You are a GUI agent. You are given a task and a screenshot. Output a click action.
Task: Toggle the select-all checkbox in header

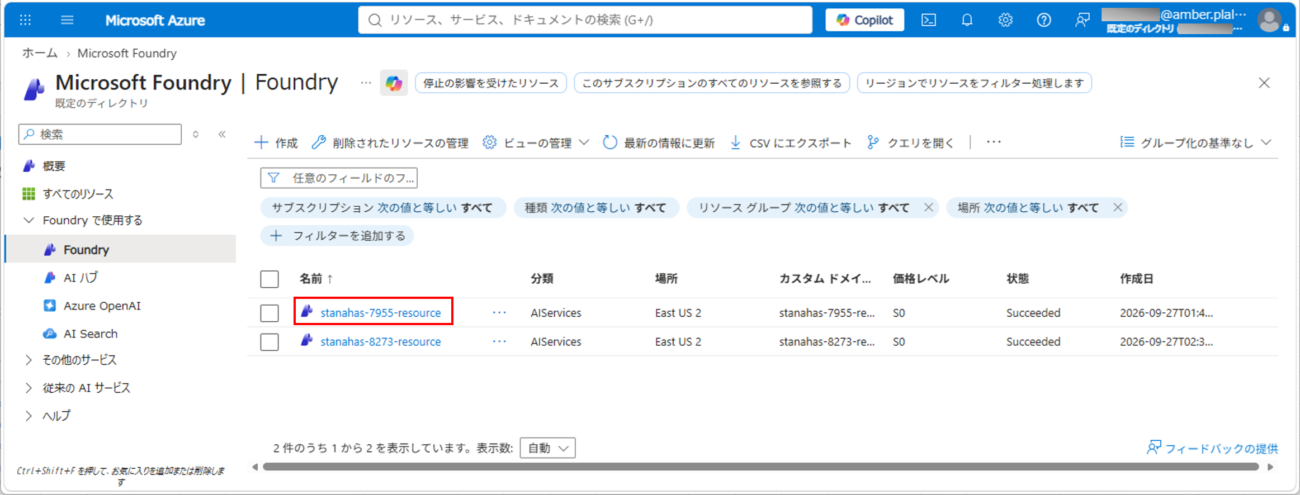click(269, 279)
